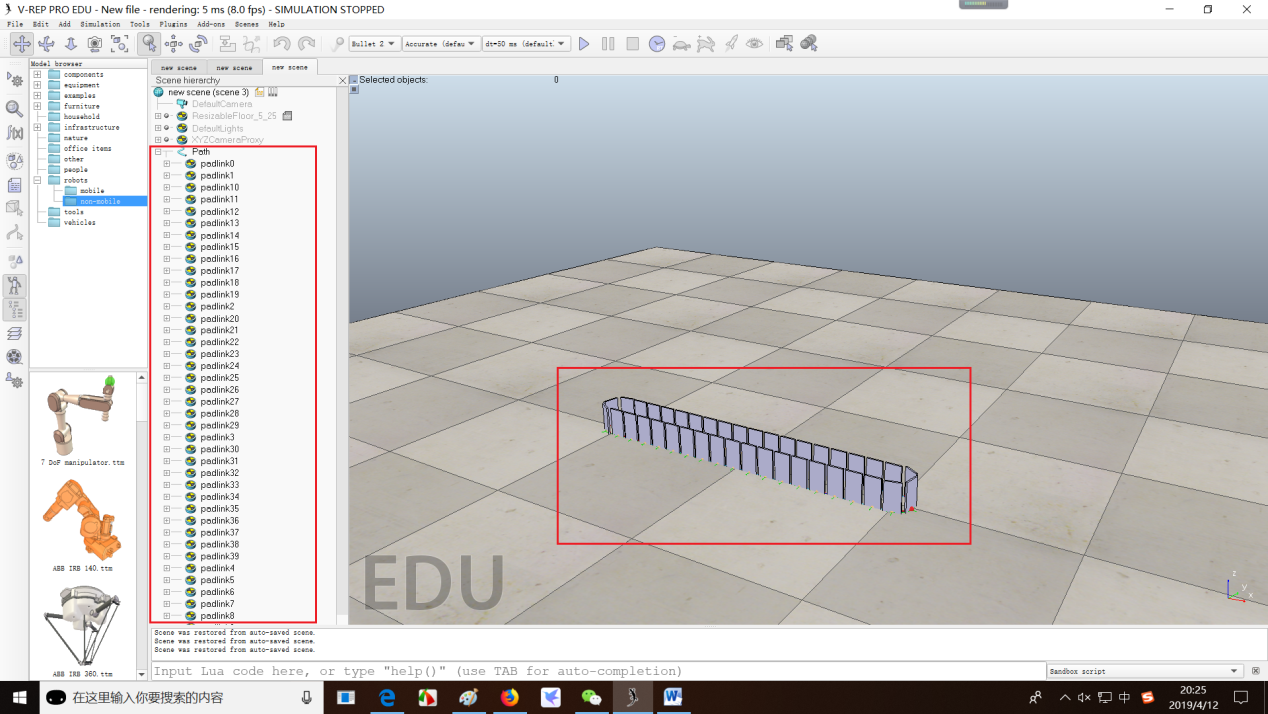This screenshot has width=1268, height=714.
Task: Switch to the first new scene tab
Action: pos(179,67)
